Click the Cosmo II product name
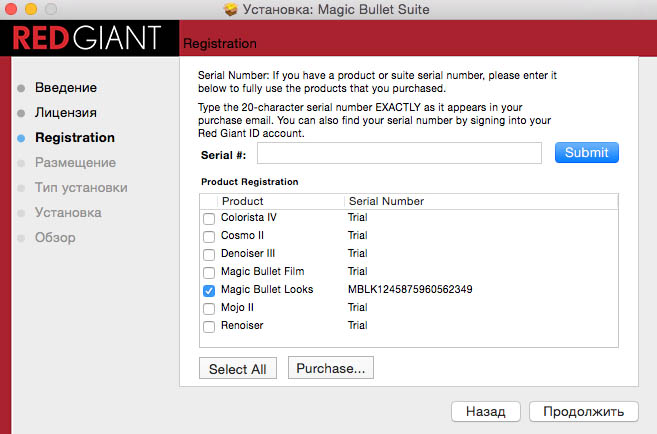This screenshot has height=434, width=657. coord(242,235)
